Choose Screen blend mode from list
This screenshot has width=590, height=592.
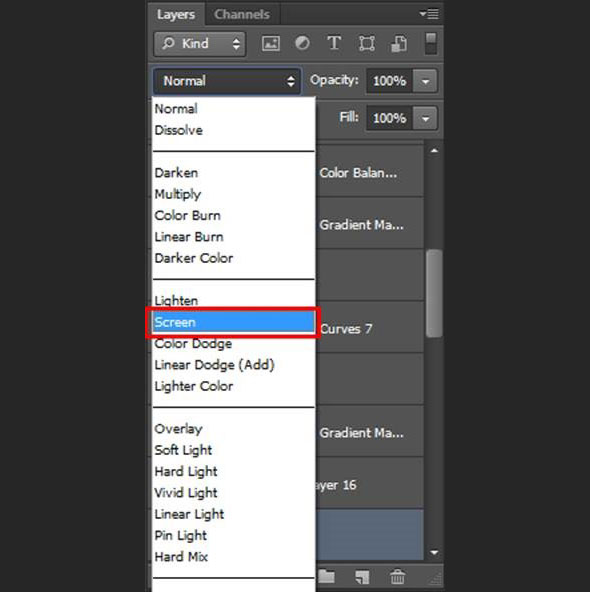pyautogui.click(x=233, y=322)
